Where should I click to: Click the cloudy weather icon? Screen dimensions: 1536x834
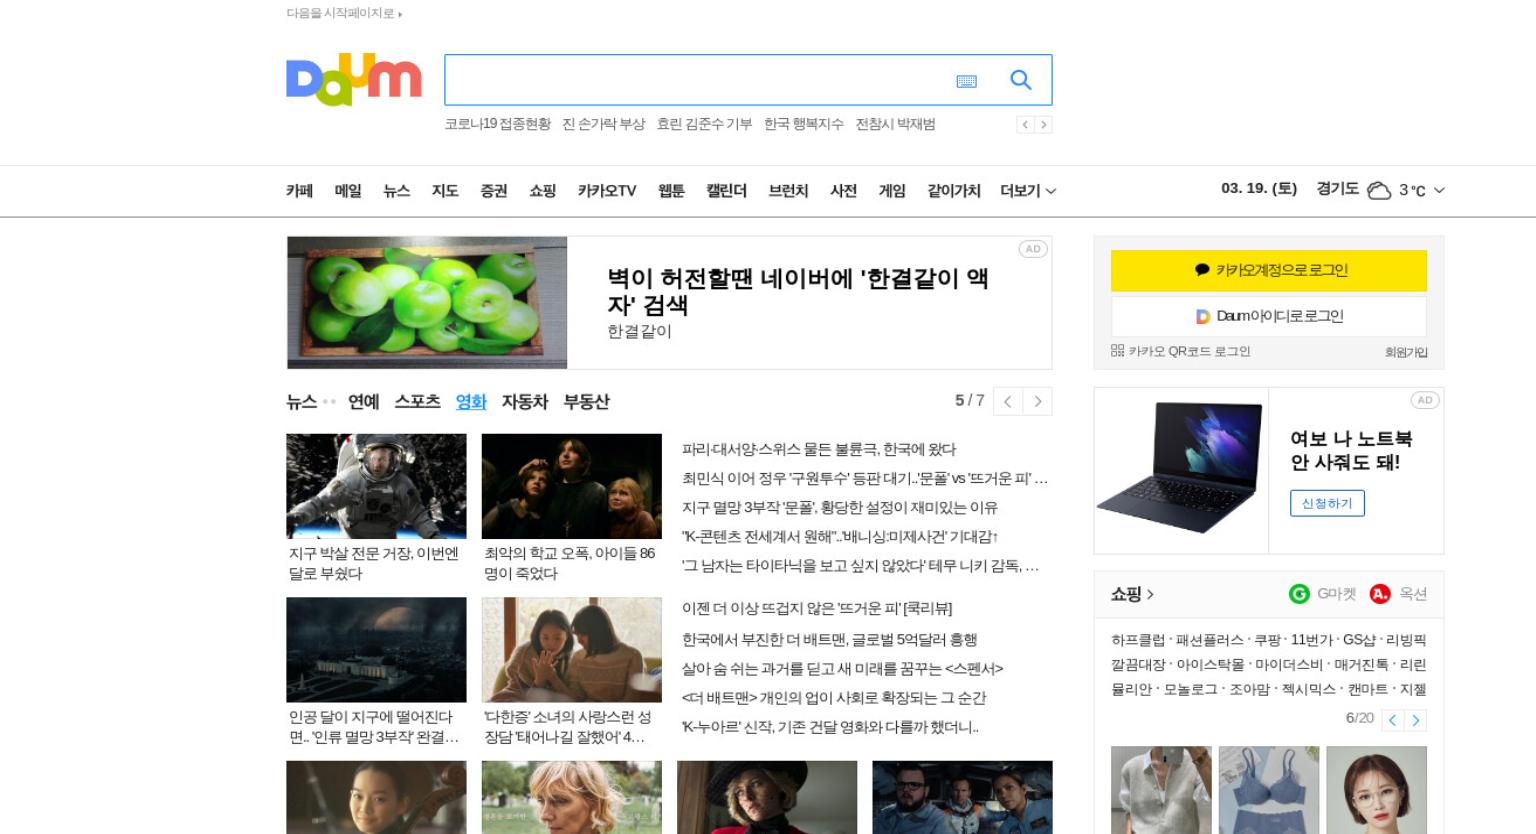1379,190
